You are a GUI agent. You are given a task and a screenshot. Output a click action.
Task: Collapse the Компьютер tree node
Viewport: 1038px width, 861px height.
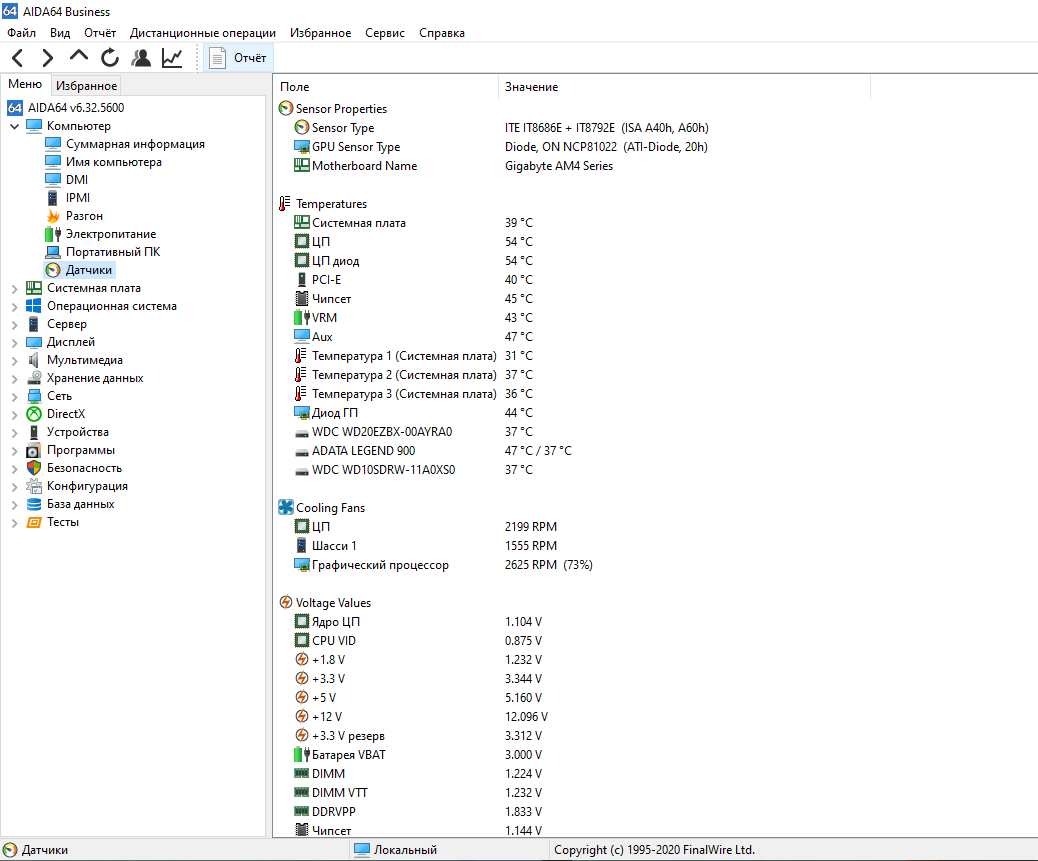point(15,126)
